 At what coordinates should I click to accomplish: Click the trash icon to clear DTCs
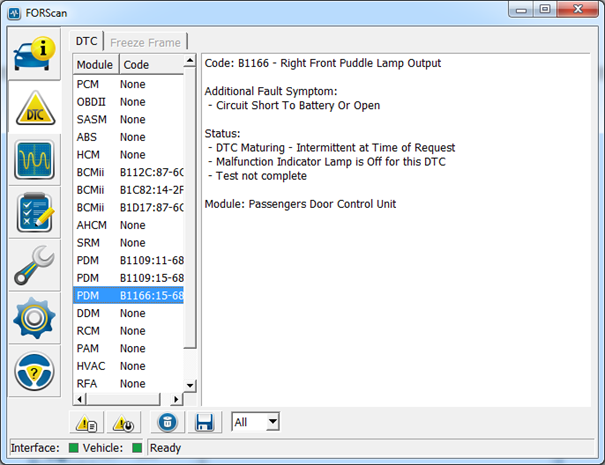[168, 423]
